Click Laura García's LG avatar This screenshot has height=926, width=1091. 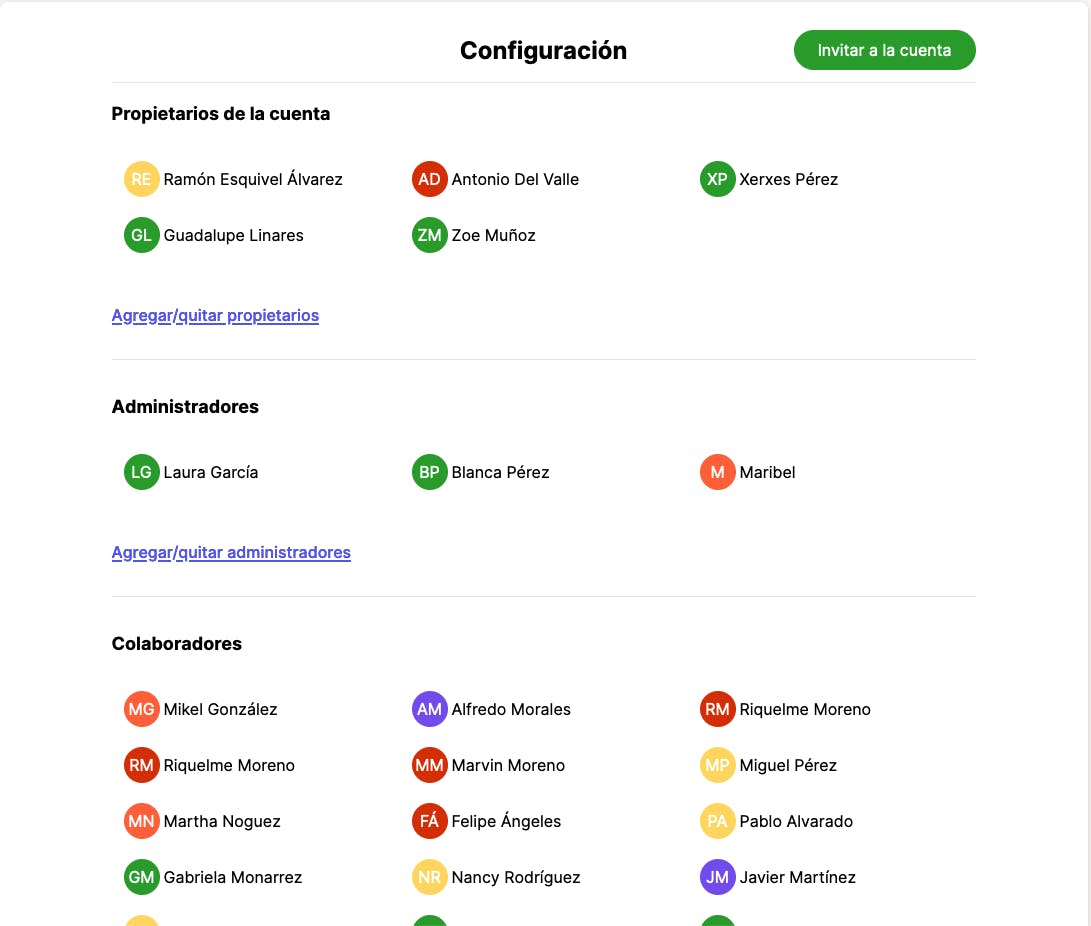[x=142, y=473]
